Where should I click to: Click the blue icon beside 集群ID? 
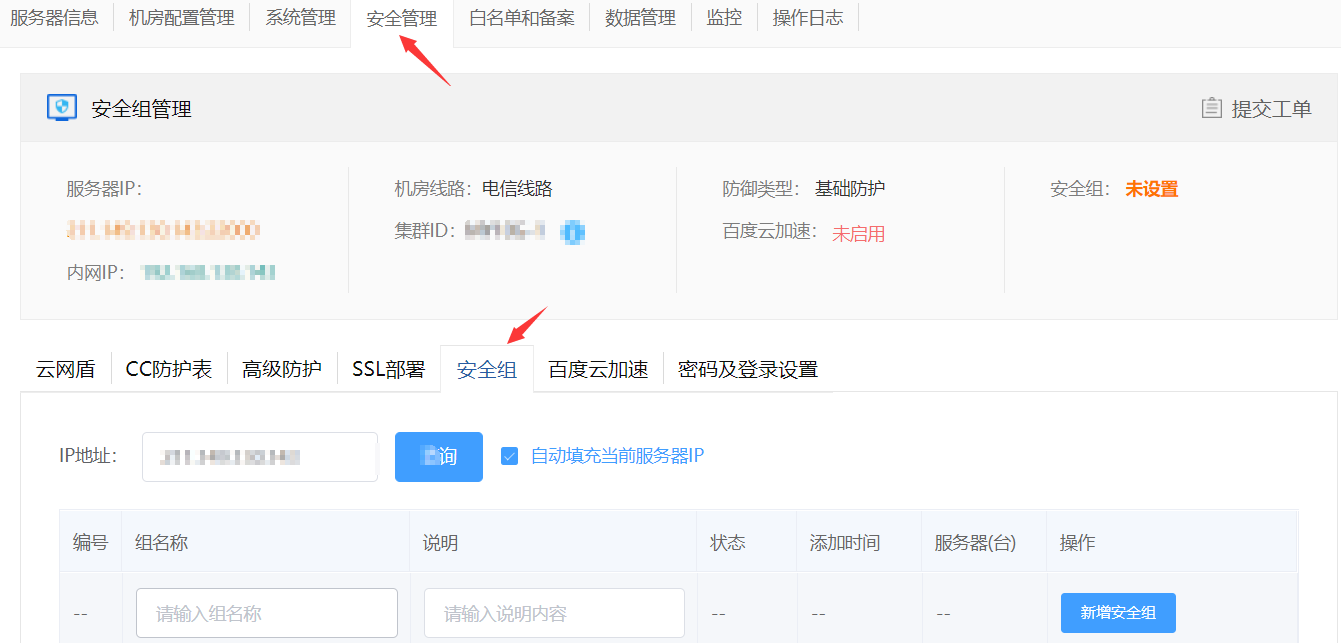573,232
